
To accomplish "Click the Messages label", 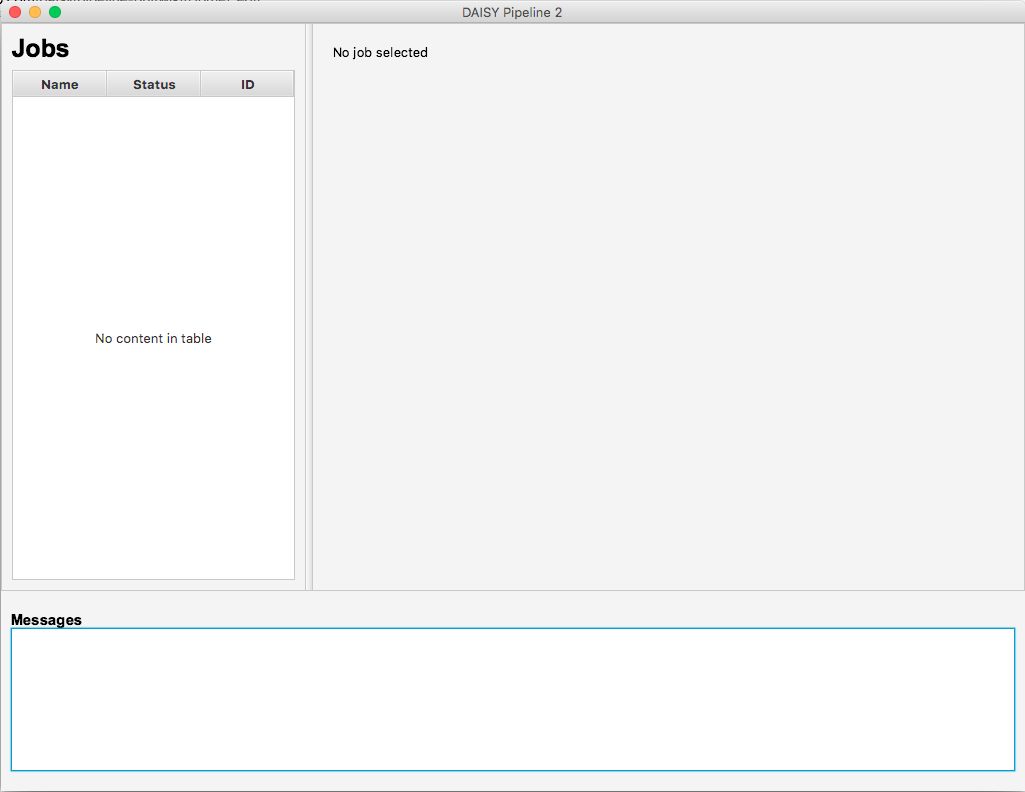I will pos(46,619).
